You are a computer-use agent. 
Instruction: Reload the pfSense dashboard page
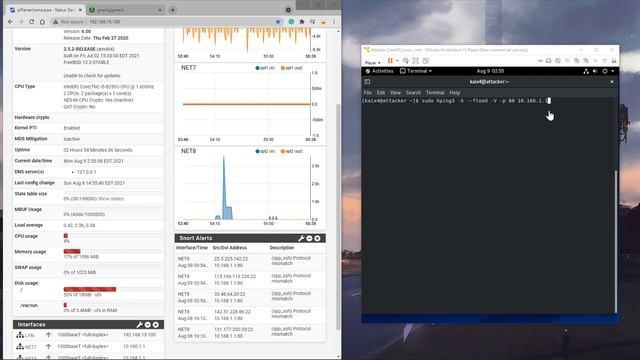click(31, 22)
